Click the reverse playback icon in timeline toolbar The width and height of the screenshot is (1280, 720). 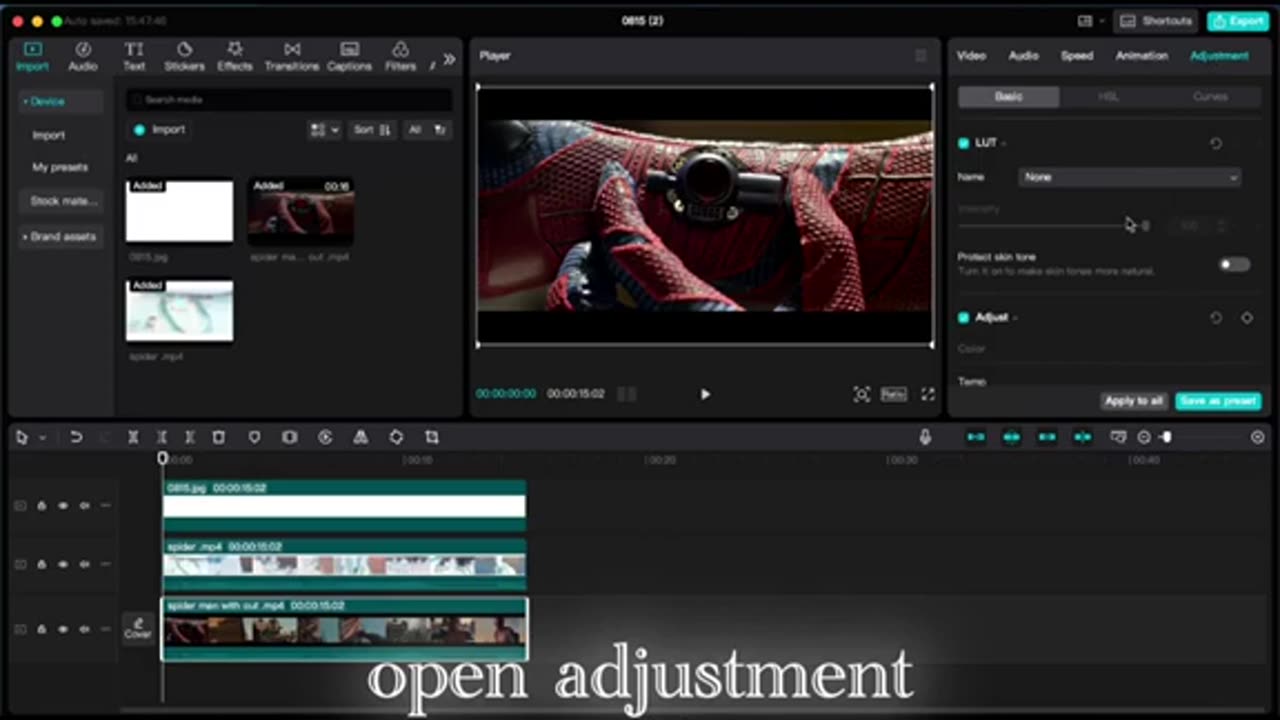click(325, 437)
